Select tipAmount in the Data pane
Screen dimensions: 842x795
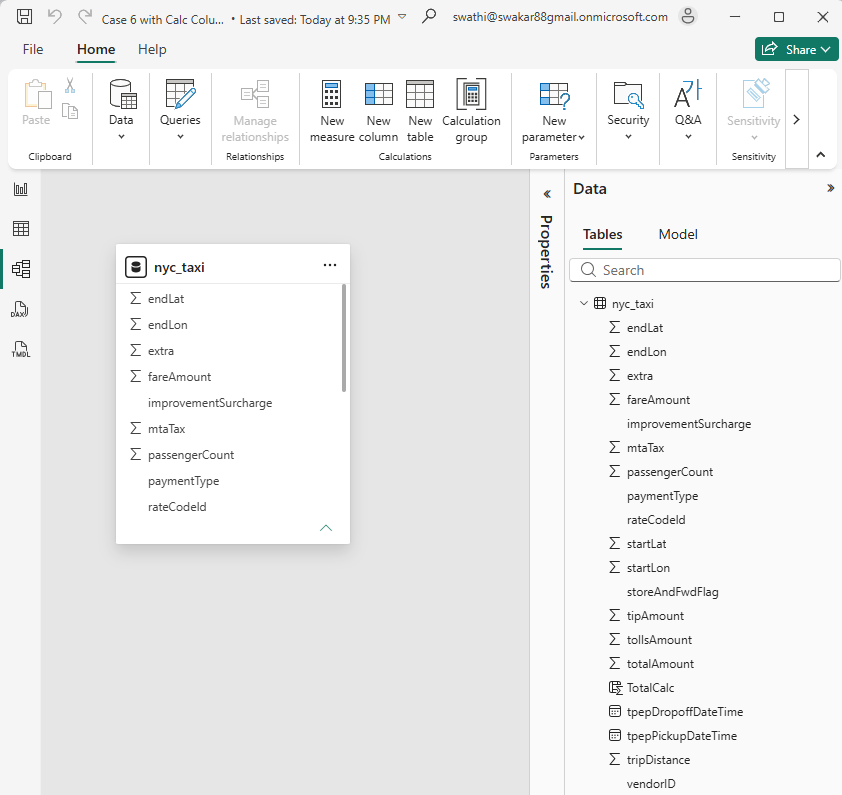click(655, 616)
